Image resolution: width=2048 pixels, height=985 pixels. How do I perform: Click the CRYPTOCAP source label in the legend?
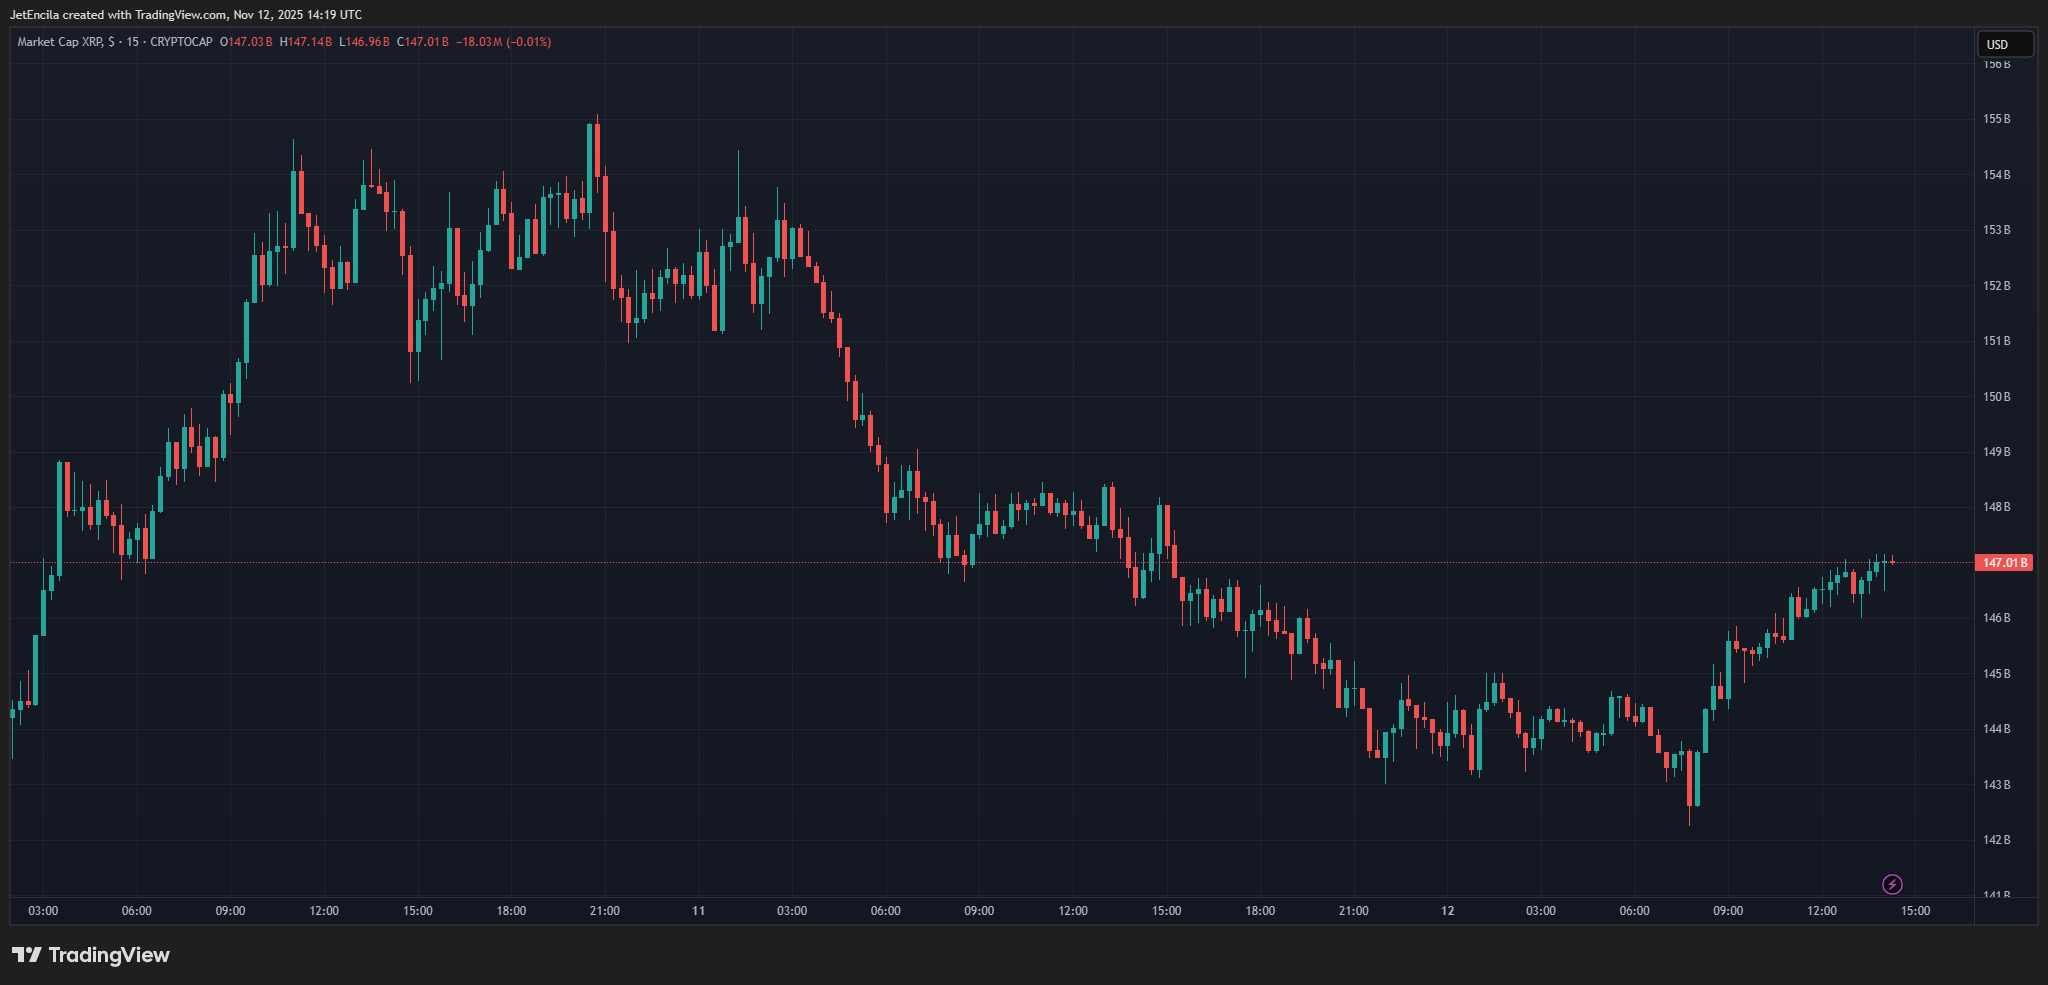(x=181, y=42)
